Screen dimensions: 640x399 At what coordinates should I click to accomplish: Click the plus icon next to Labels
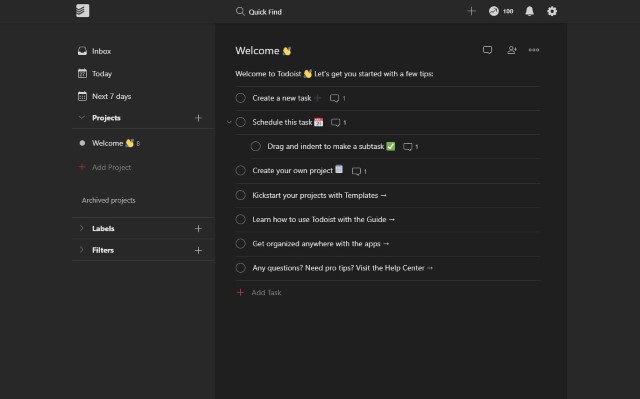(x=198, y=228)
